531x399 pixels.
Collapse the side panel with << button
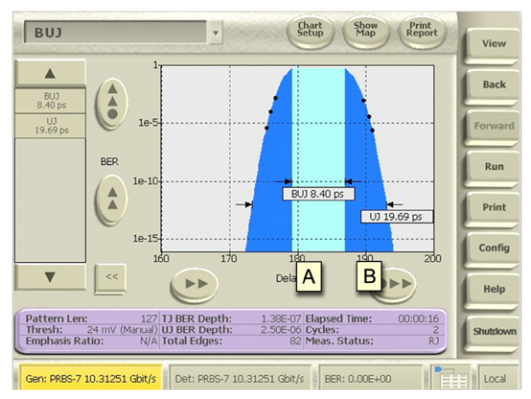[x=111, y=278]
